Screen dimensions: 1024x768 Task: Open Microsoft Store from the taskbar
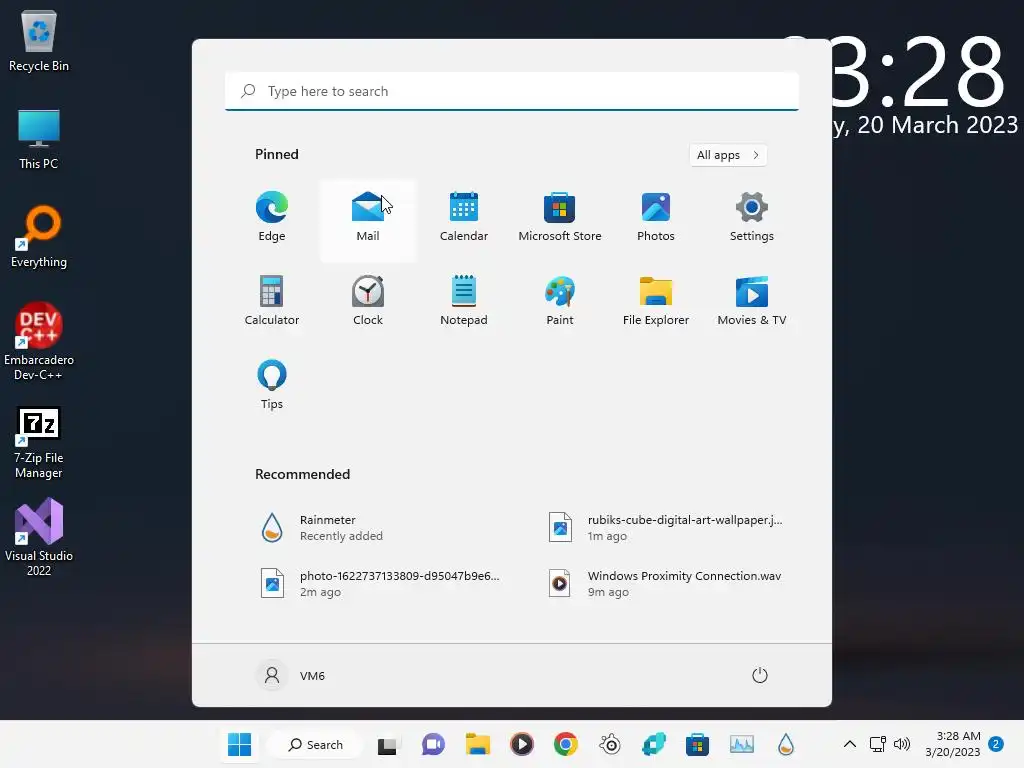click(x=697, y=744)
